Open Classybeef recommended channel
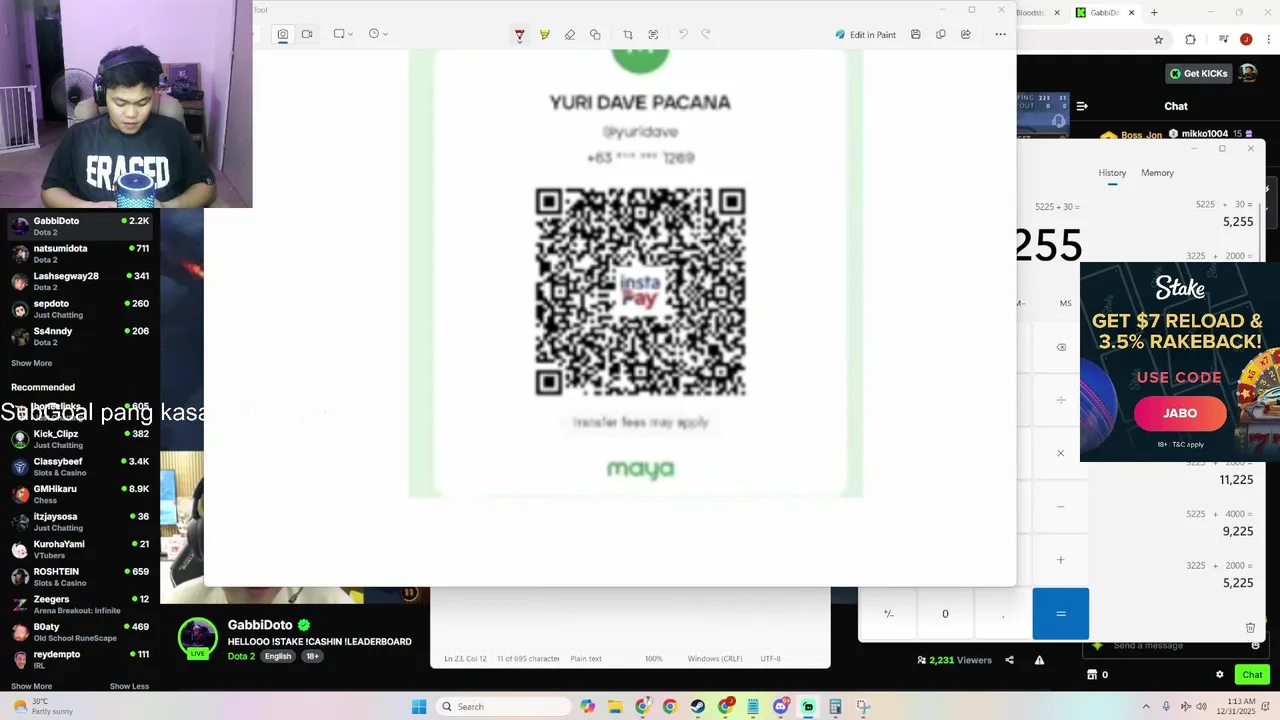1280x720 pixels. 80,467
